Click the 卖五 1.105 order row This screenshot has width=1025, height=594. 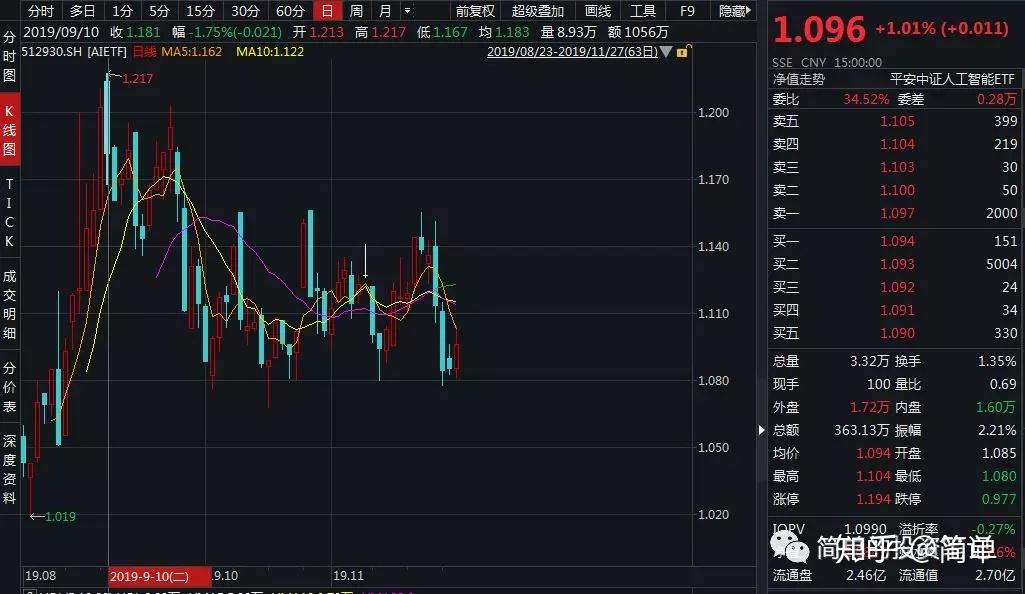[894, 121]
